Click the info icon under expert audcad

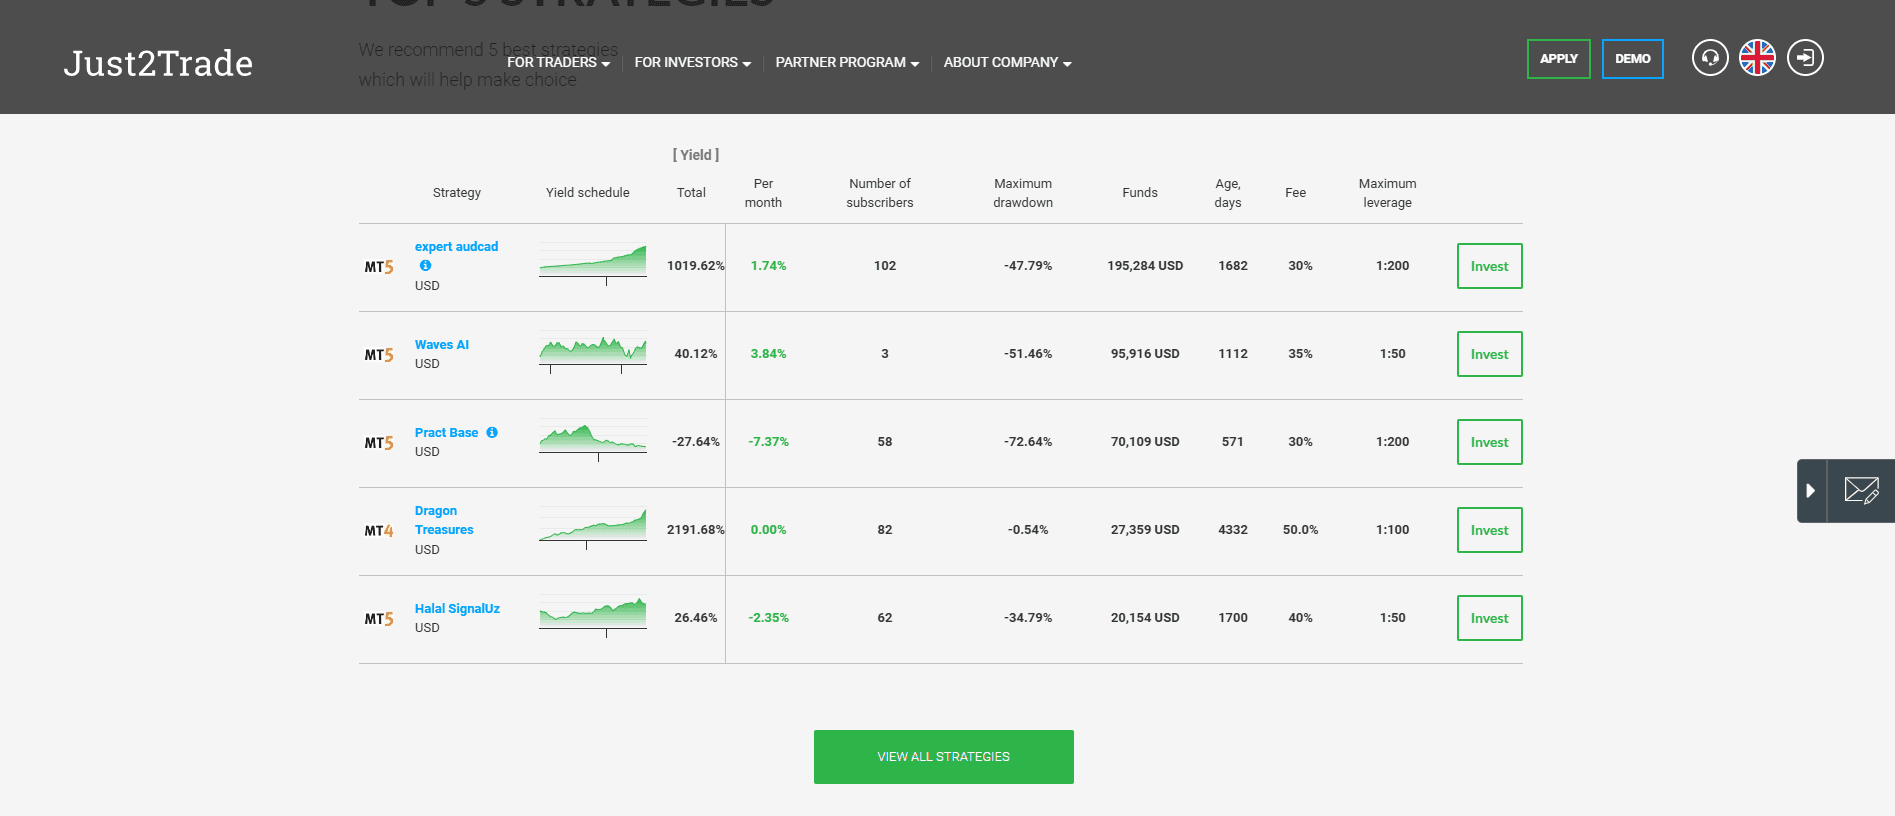coord(425,266)
